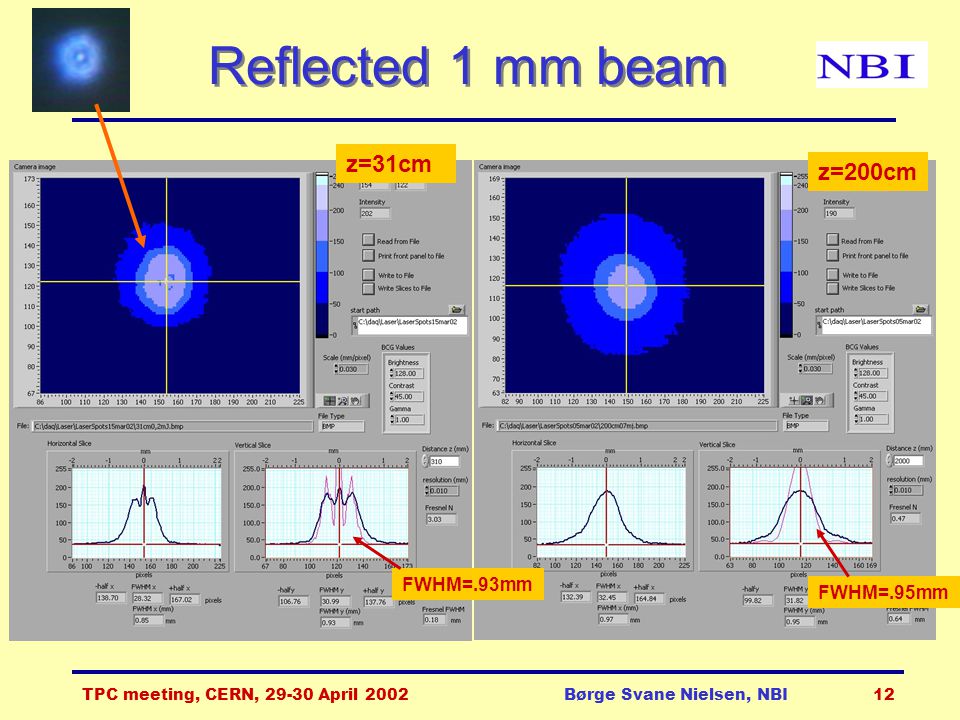960x720 pixels.
Task: Toggle Print front panel to file, z=31cm panel
Action: 368,255
